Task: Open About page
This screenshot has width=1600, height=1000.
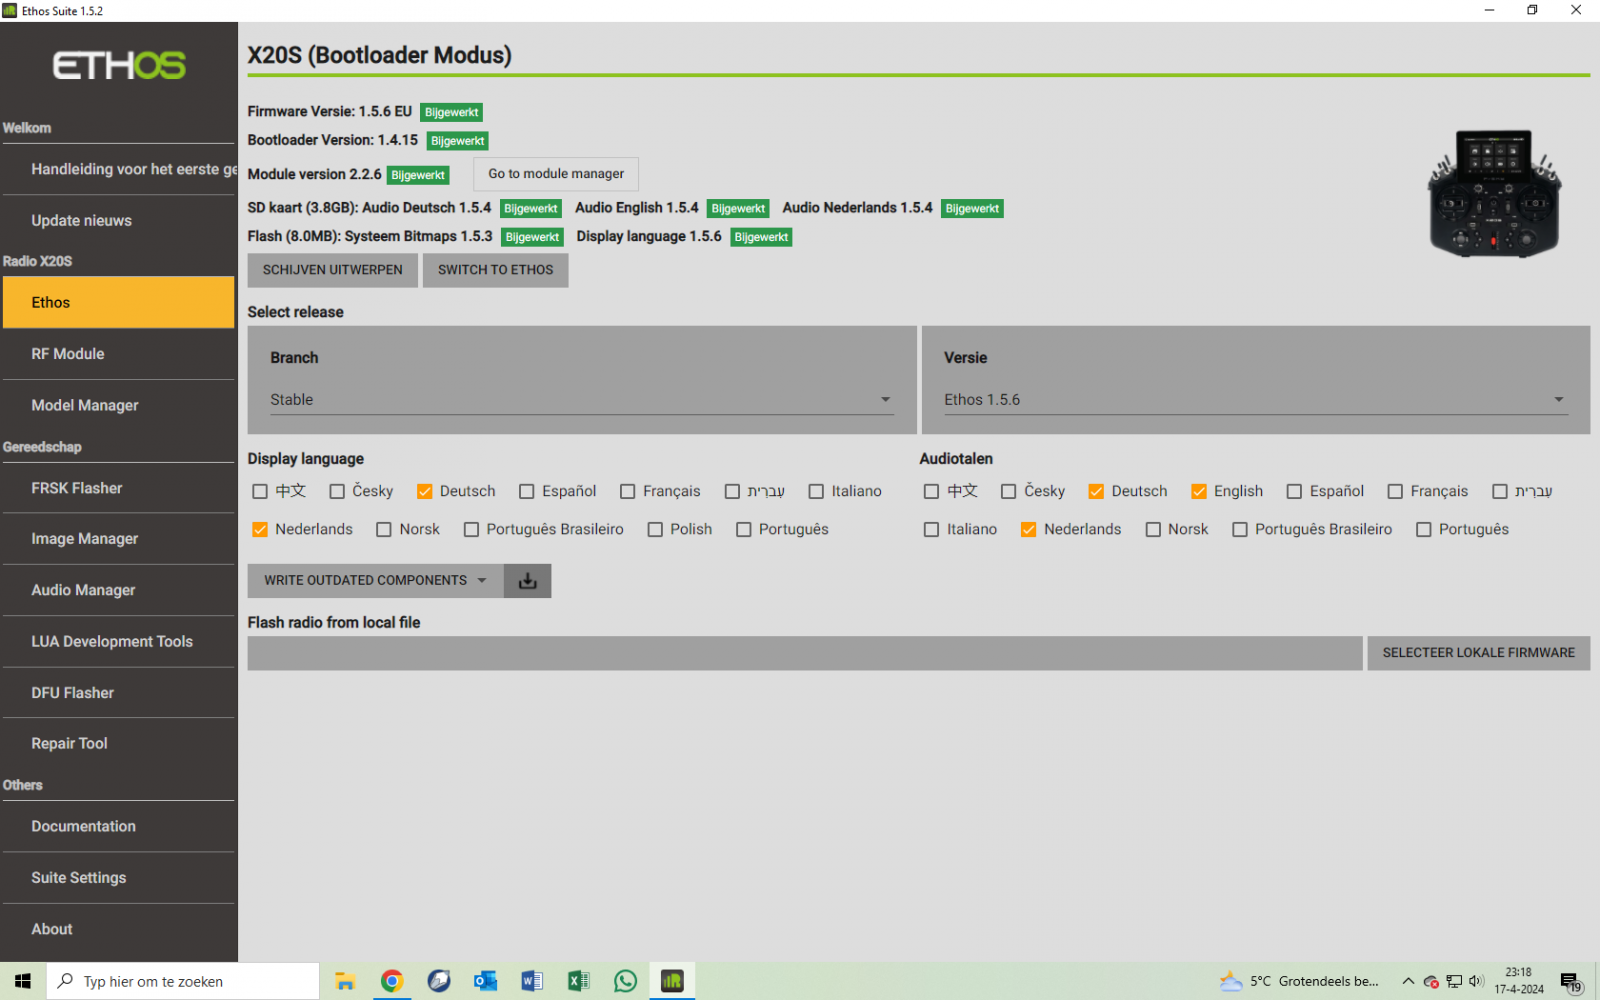Action: [119, 929]
